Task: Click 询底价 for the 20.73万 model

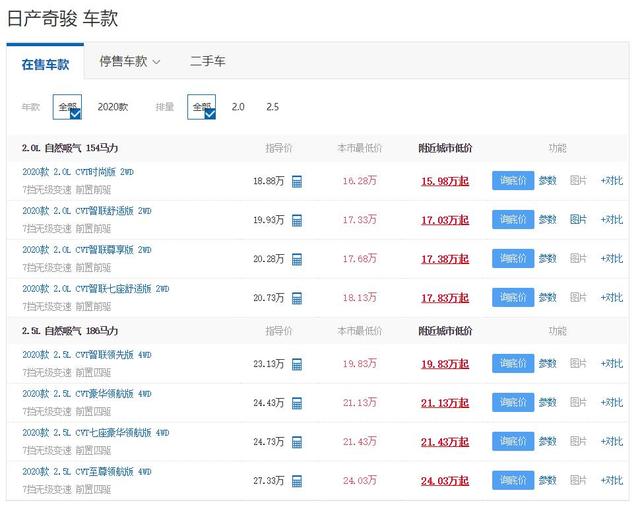Action: pyautogui.click(x=513, y=298)
